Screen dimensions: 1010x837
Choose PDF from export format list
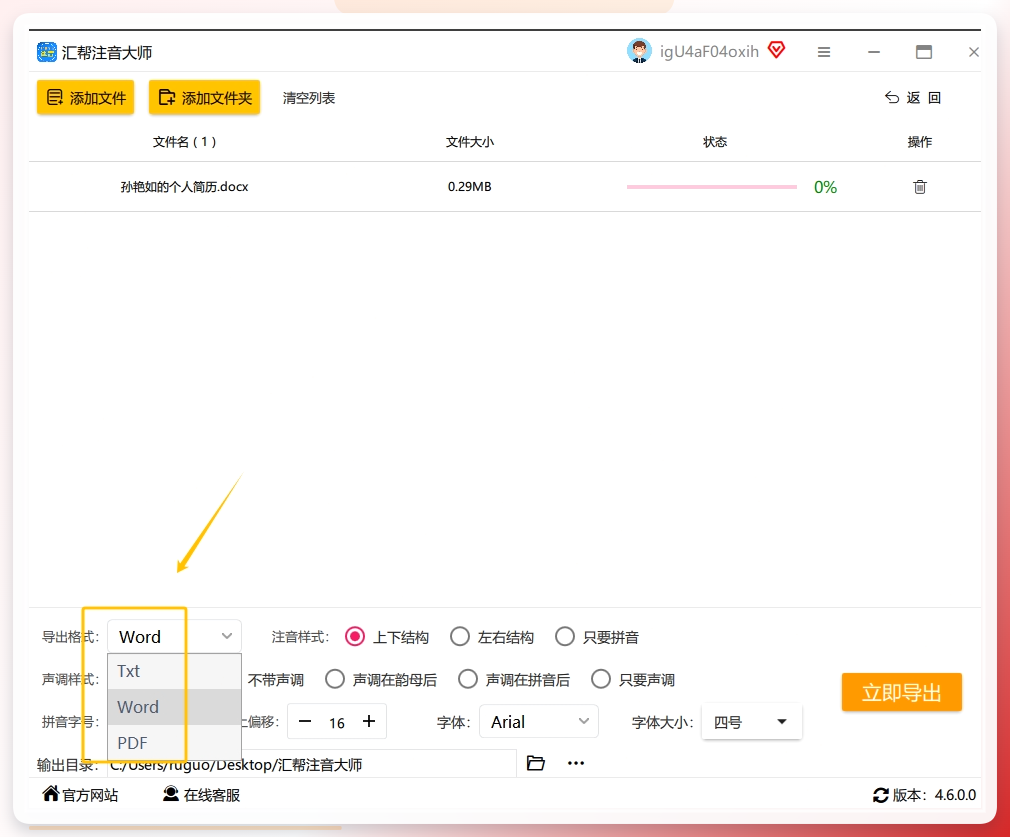[174, 743]
